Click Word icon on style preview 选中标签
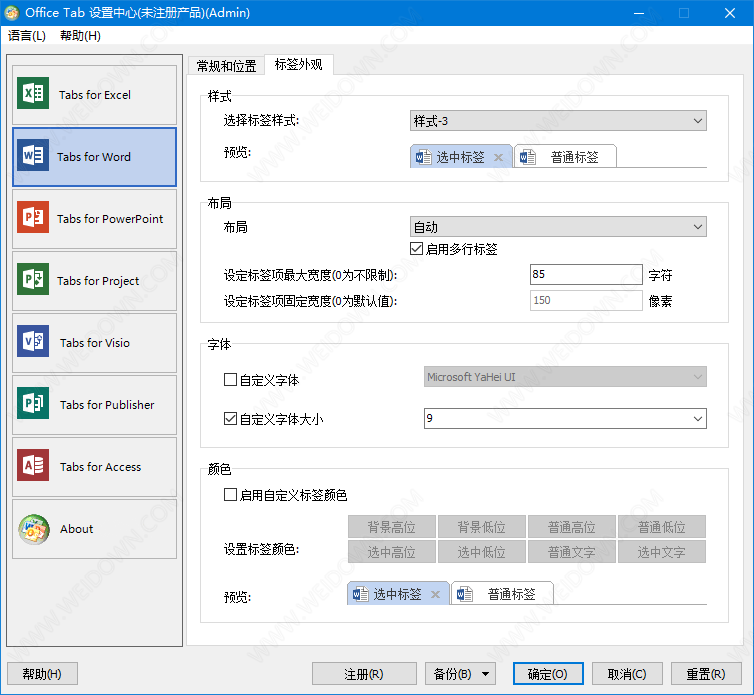754x695 pixels. pyautogui.click(x=423, y=157)
